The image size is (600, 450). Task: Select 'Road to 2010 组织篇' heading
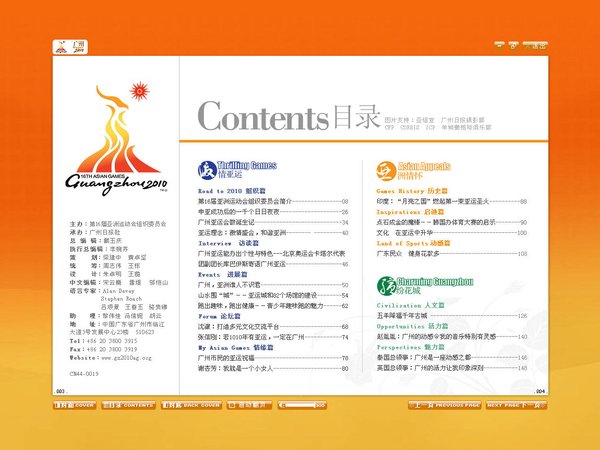tap(232, 191)
